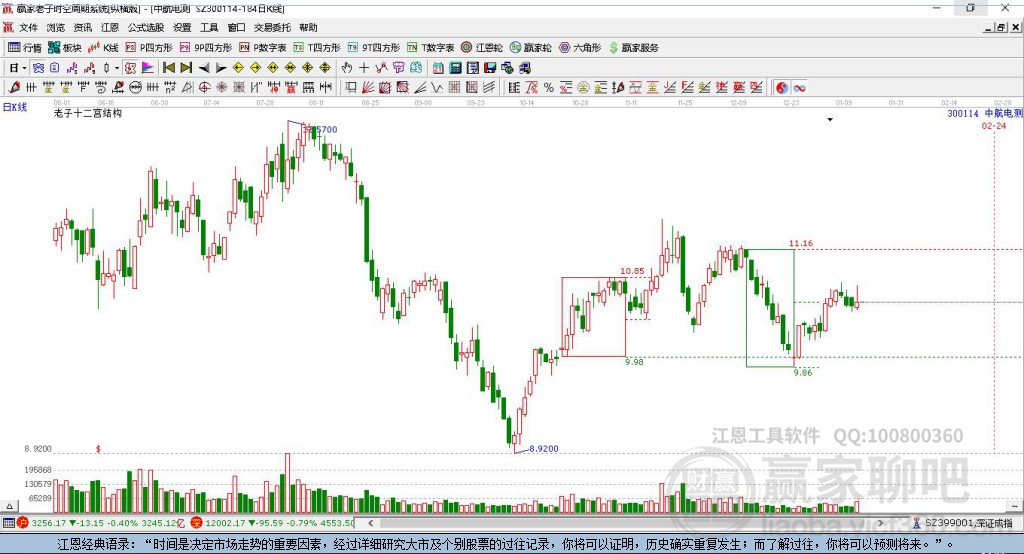Screen dimensions: 1024x554
Task: Select the parallel channel lines tool
Action: (x=489, y=88)
